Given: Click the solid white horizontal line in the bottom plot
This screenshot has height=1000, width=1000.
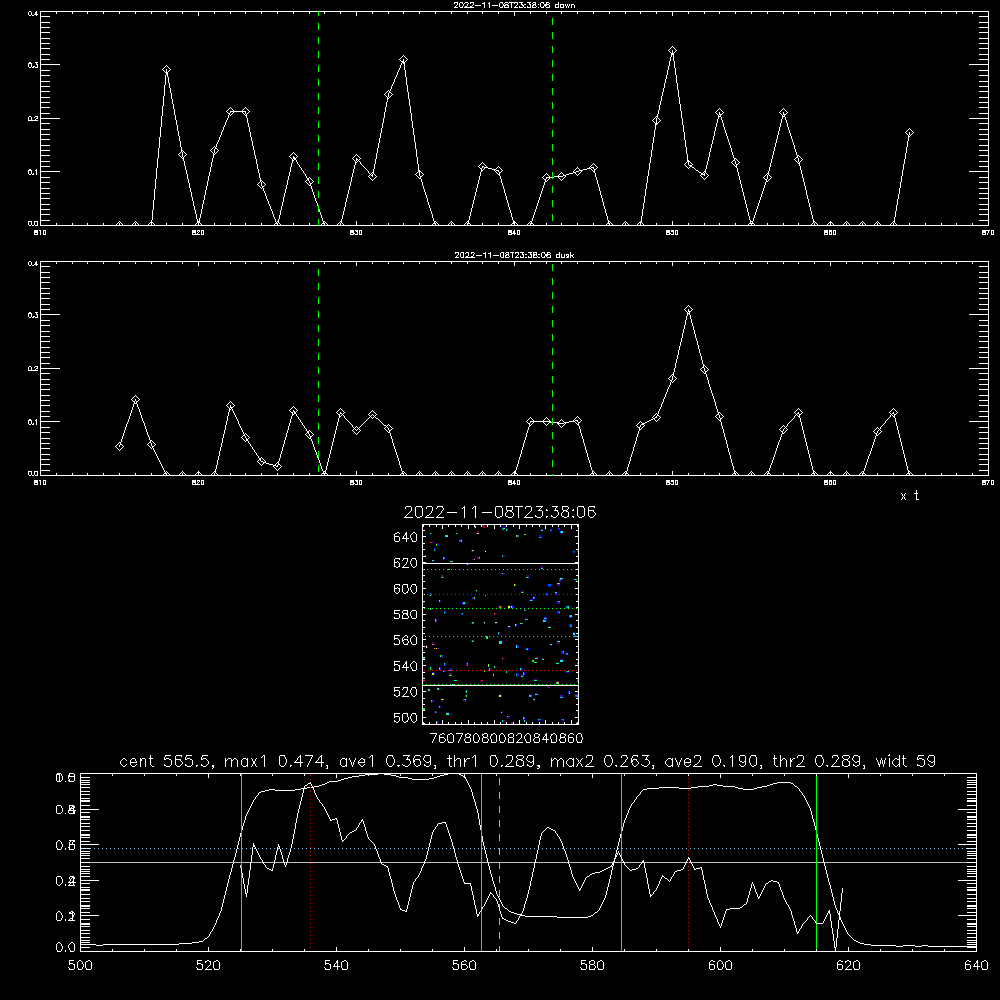Looking at the screenshot, I should coord(528,862).
